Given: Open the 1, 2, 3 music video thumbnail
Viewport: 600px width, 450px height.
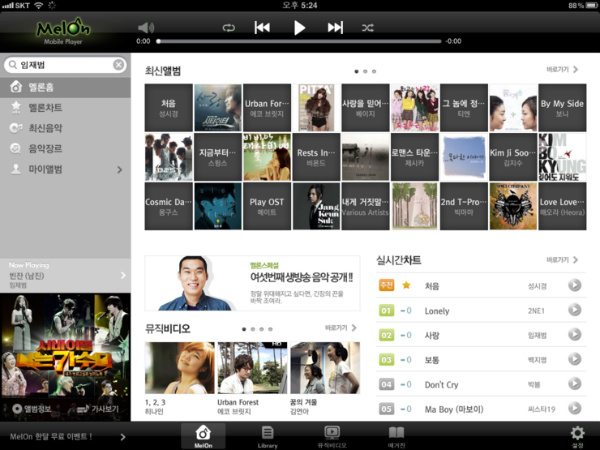Looking at the screenshot, I should [x=179, y=368].
